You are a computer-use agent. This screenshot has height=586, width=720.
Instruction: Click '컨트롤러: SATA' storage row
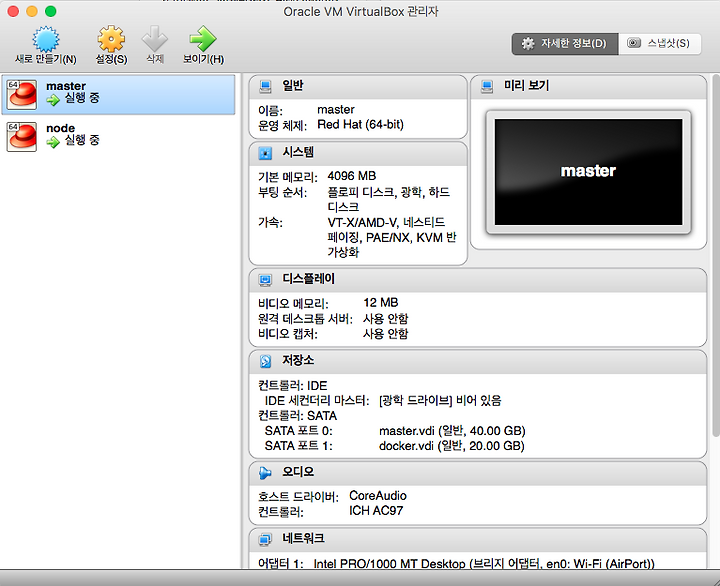(x=298, y=416)
